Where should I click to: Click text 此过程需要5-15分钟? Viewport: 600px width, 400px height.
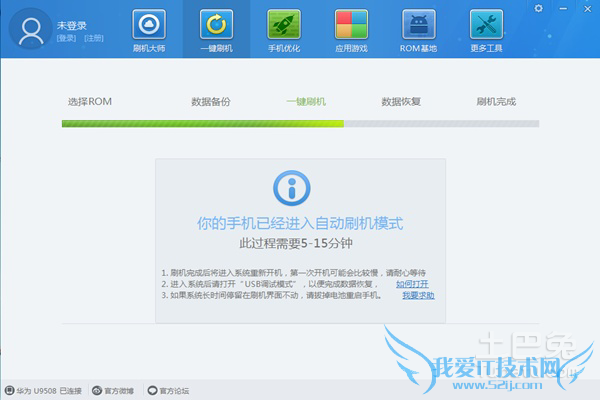[296, 243]
